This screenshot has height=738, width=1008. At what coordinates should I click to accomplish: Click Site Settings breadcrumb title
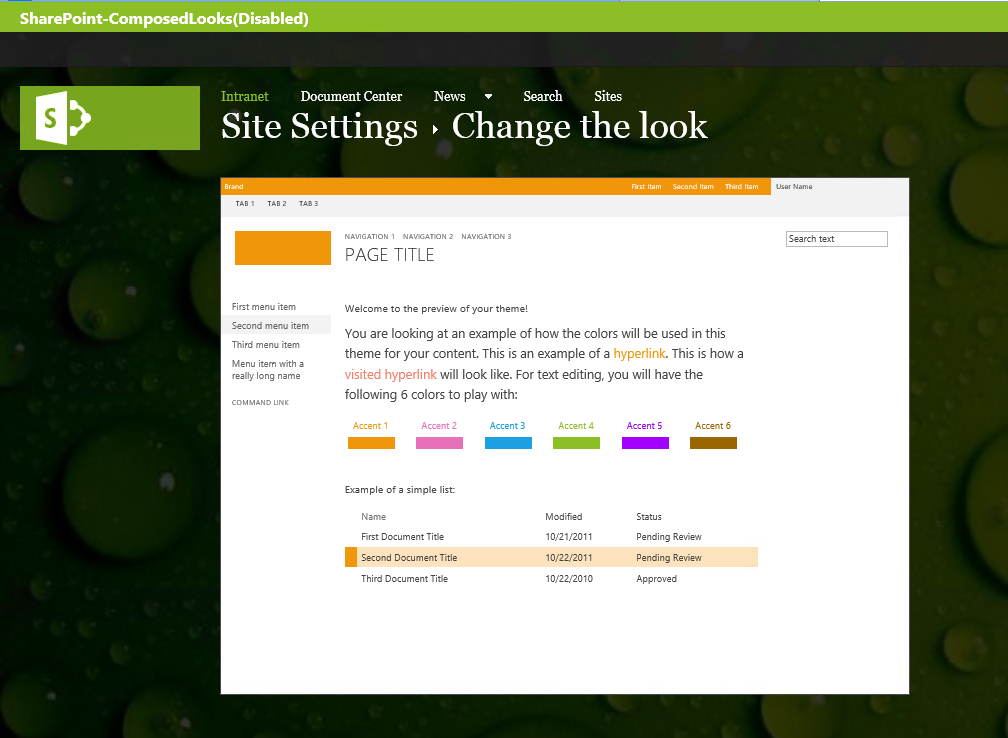[320, 126]
